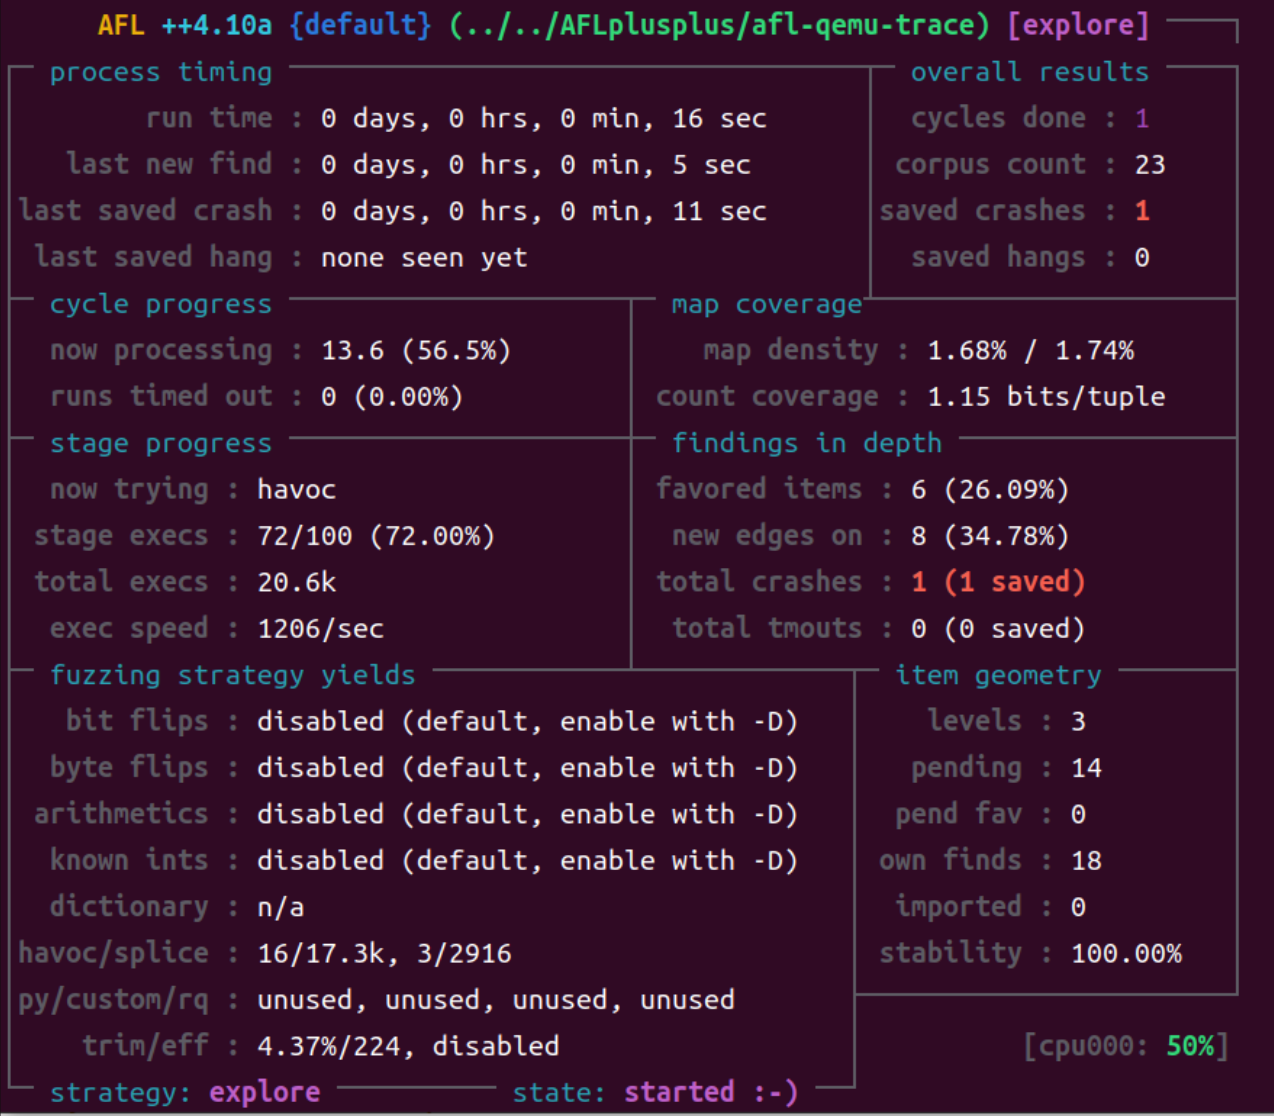Image resolution: width=1274 pixels, height=1116 pixels.
Task: Click the stability value '100.00%'
Action: (1126, 953)
